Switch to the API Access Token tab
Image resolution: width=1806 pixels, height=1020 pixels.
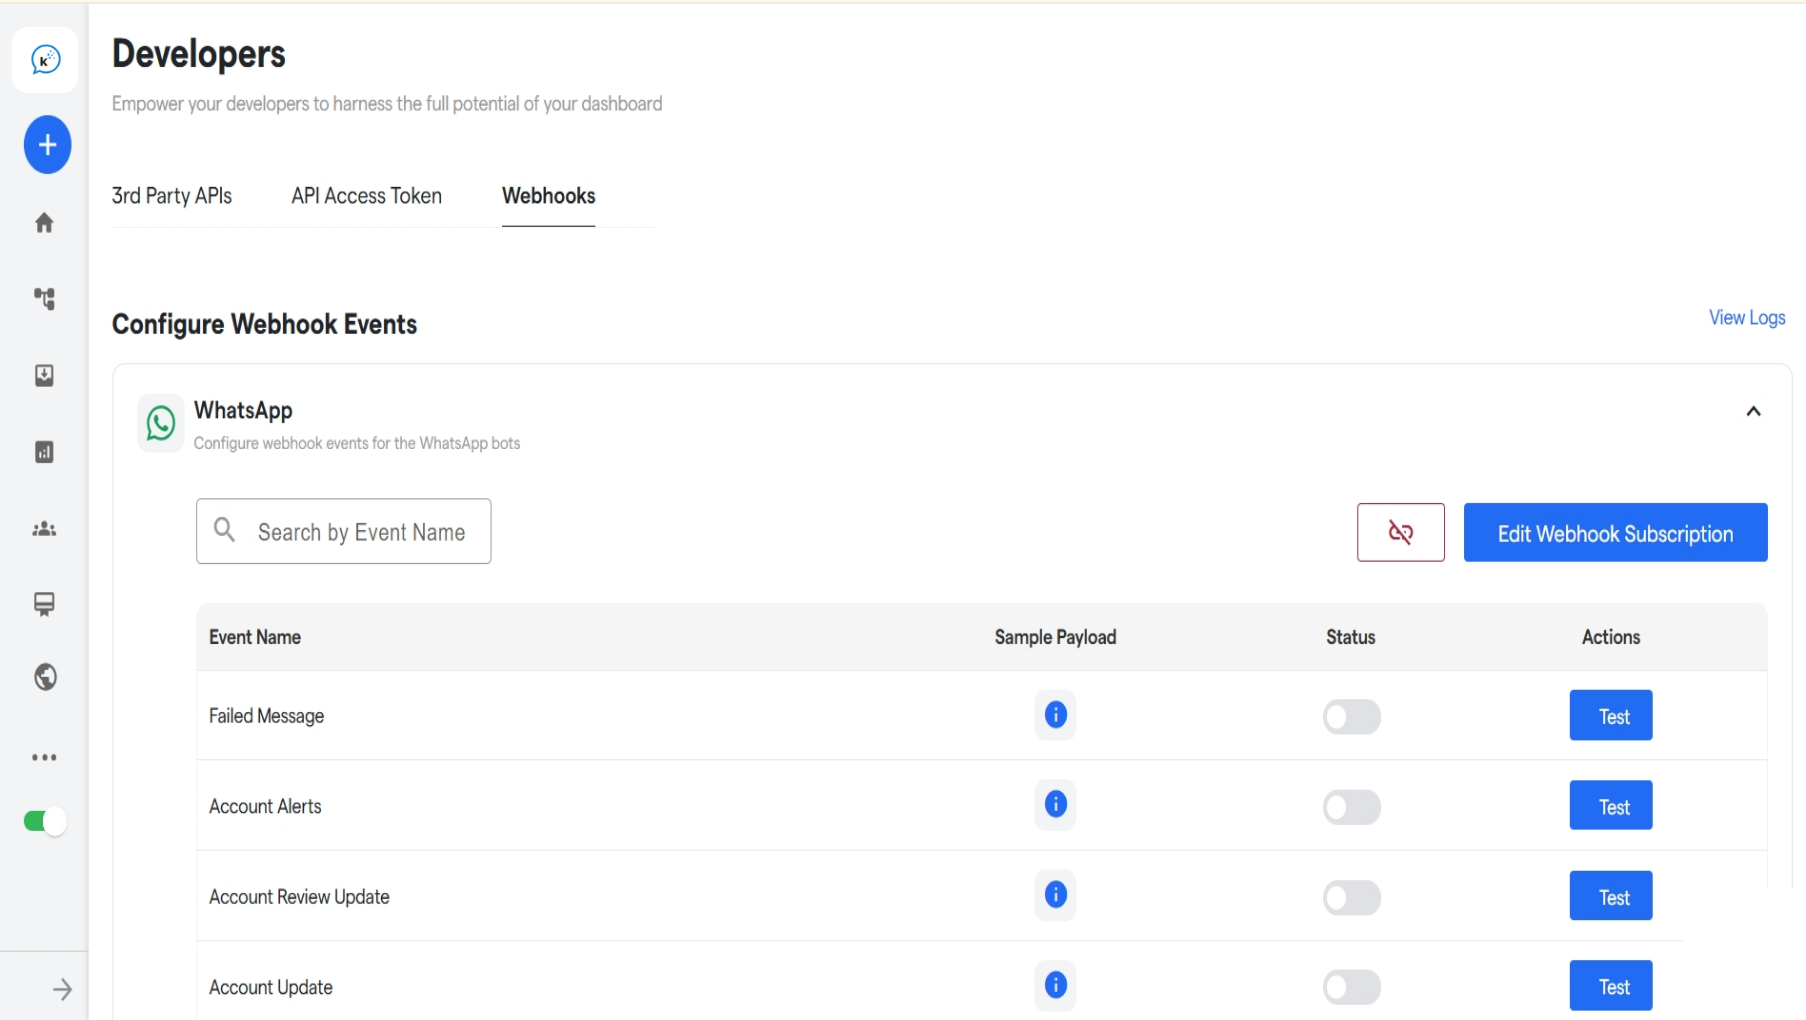(366, 196)
